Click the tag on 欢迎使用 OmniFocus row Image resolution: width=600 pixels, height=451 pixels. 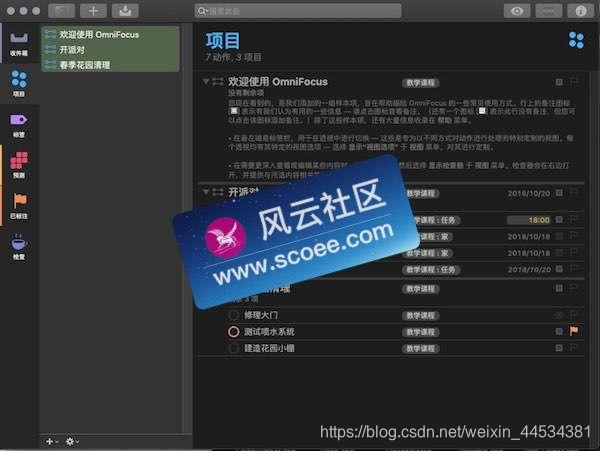tap(420, 83)
